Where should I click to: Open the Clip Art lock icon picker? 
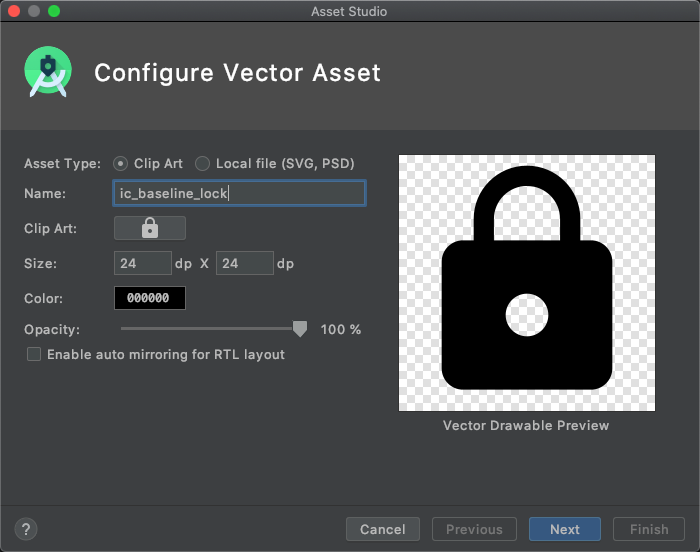[150, 229]
